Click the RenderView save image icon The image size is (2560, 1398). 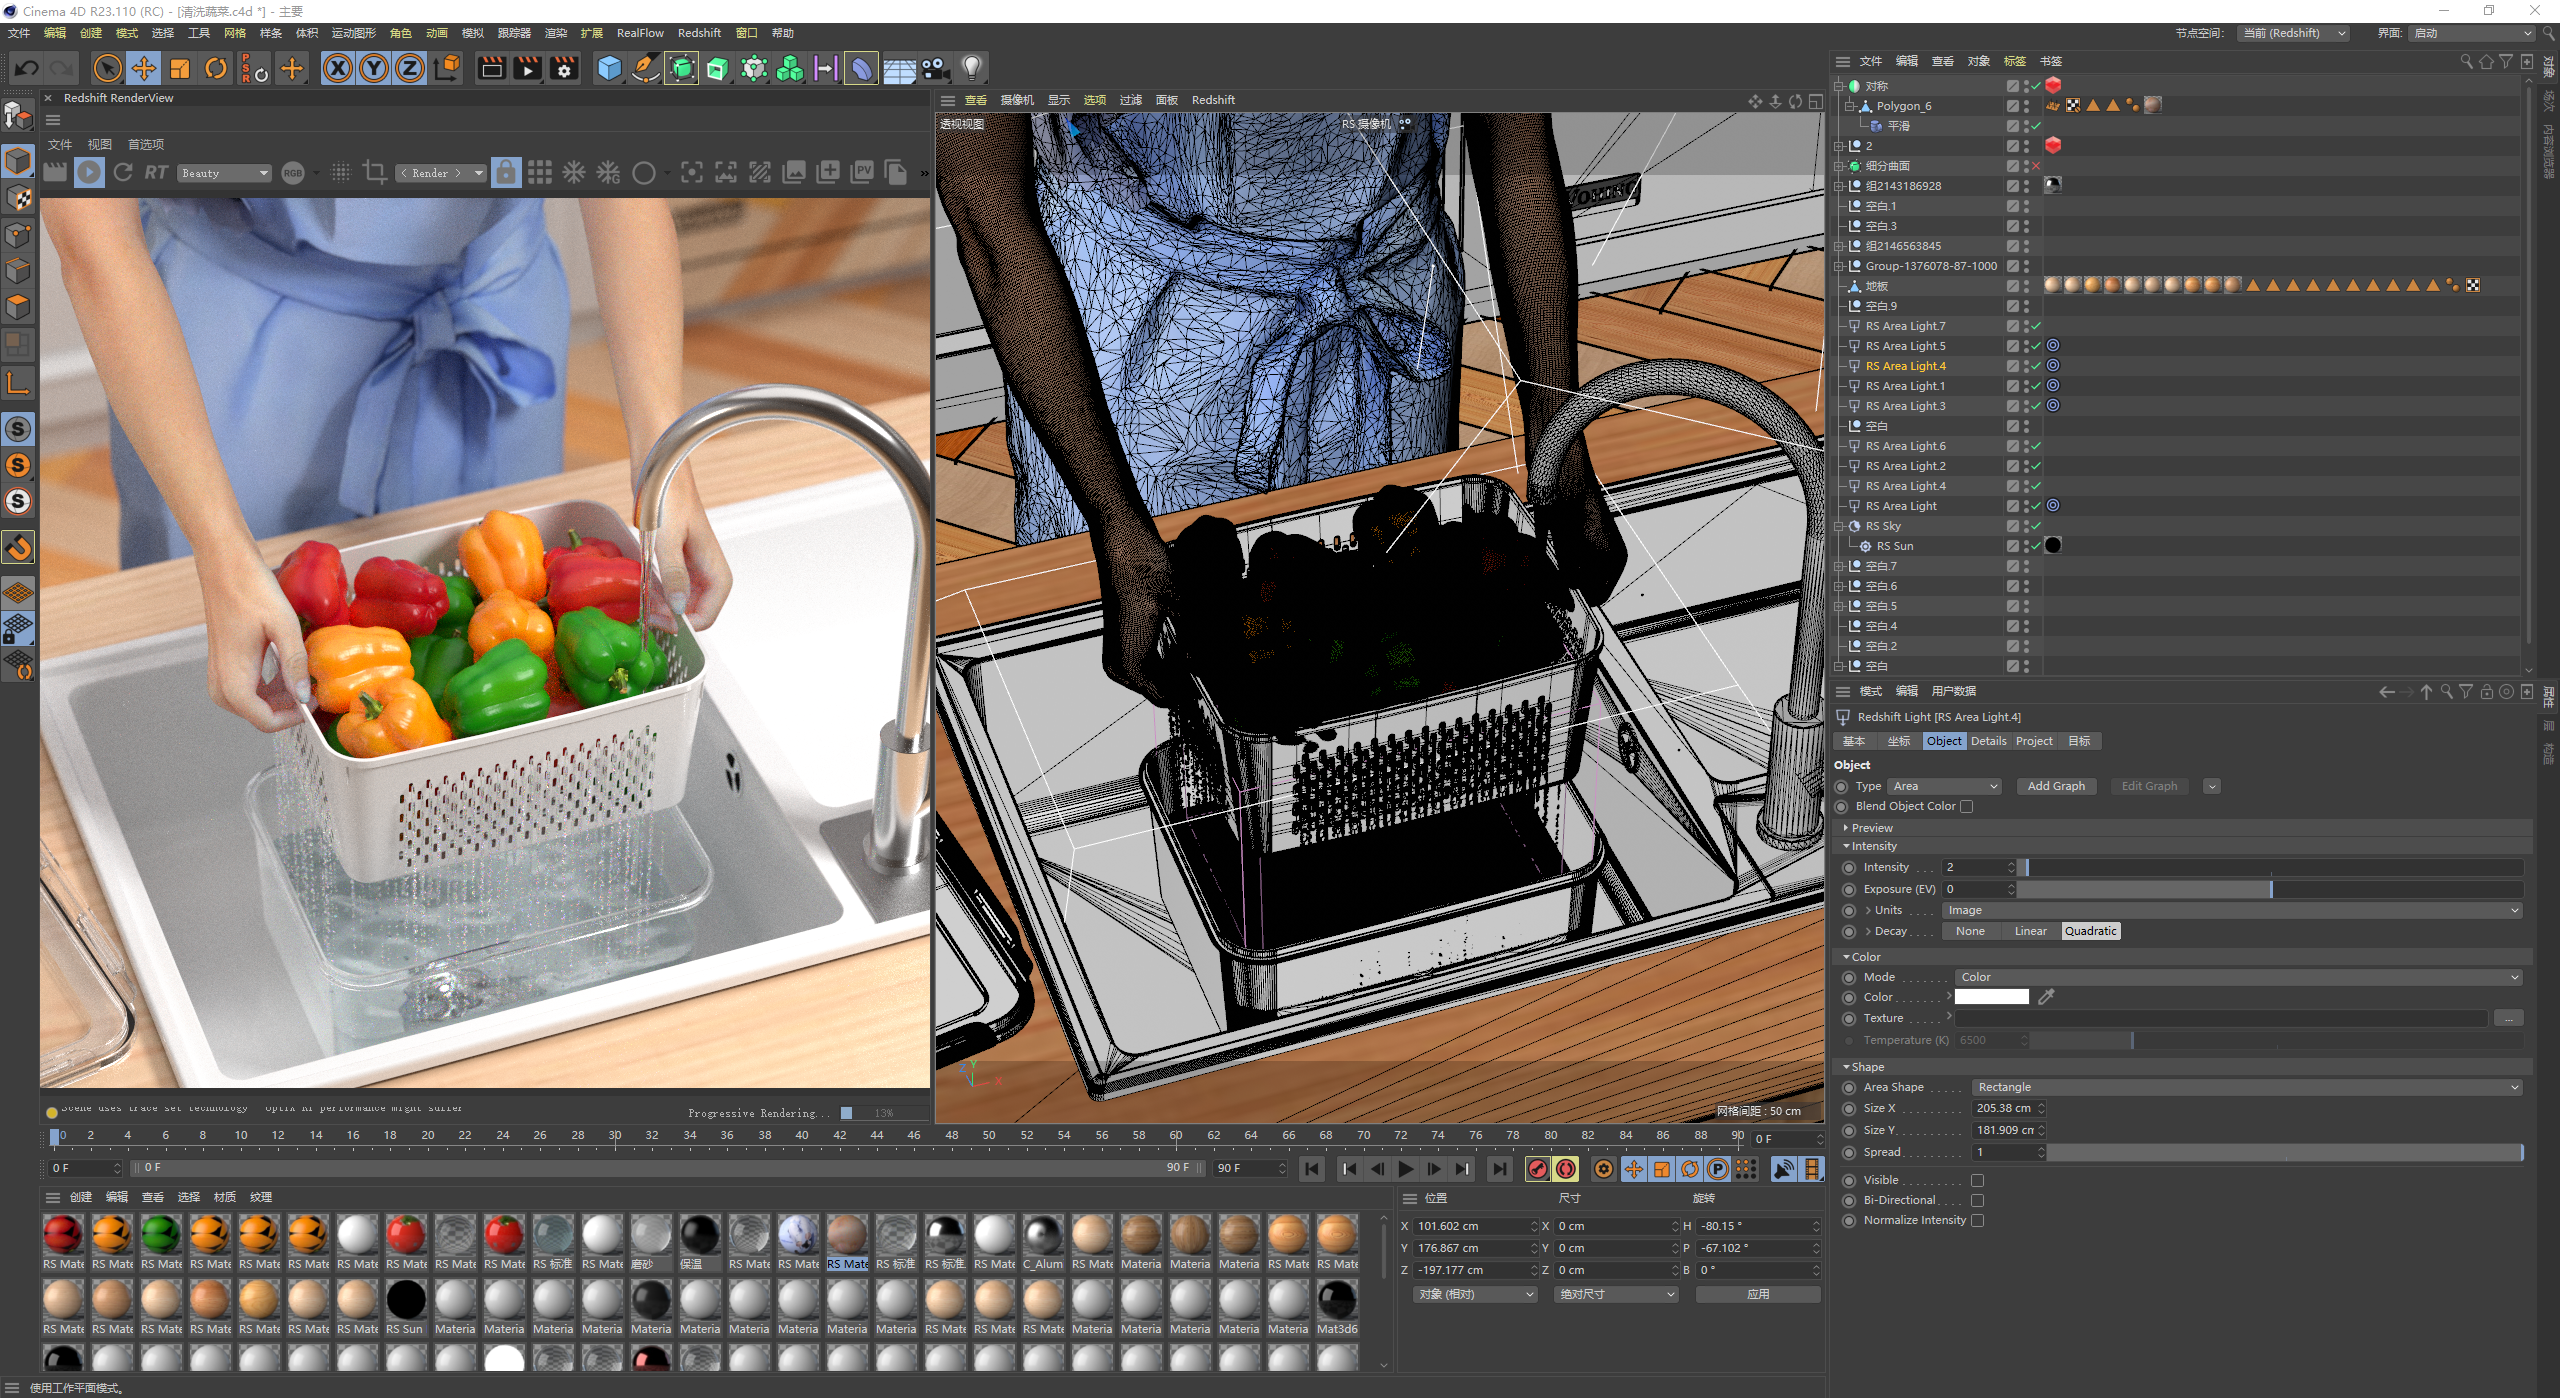794,173
